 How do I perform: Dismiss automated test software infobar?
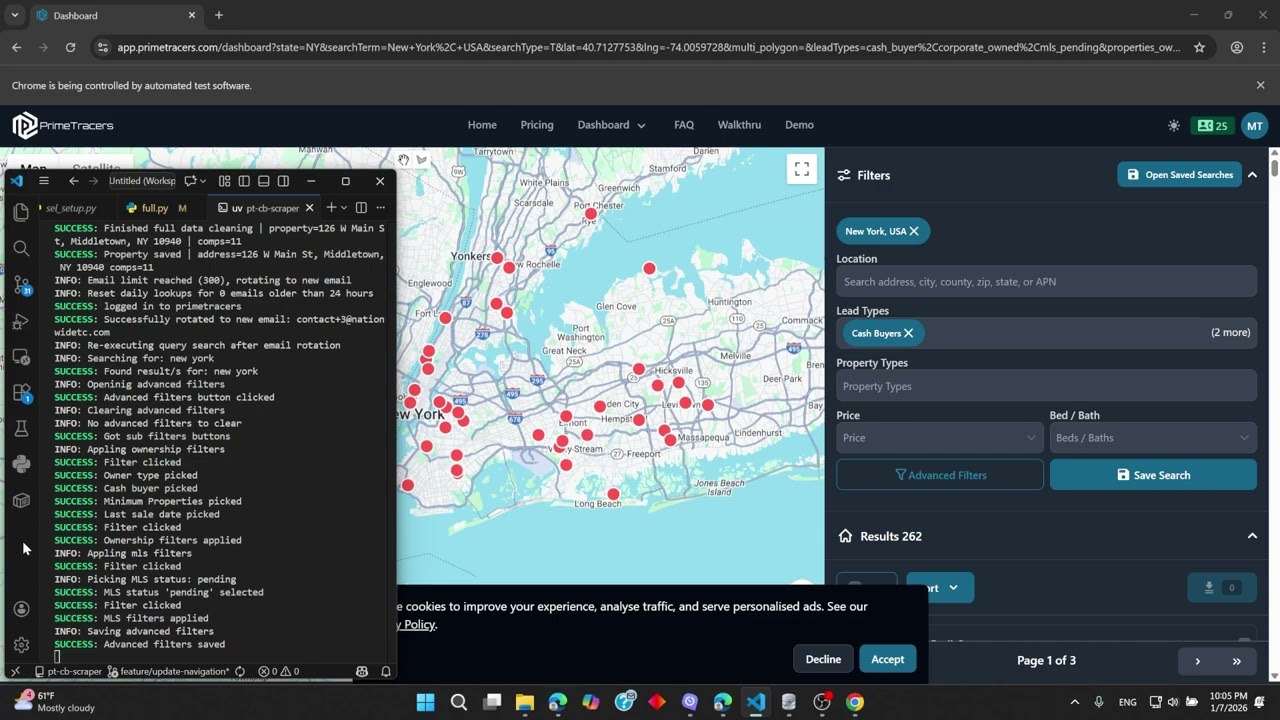point(1260,86)
